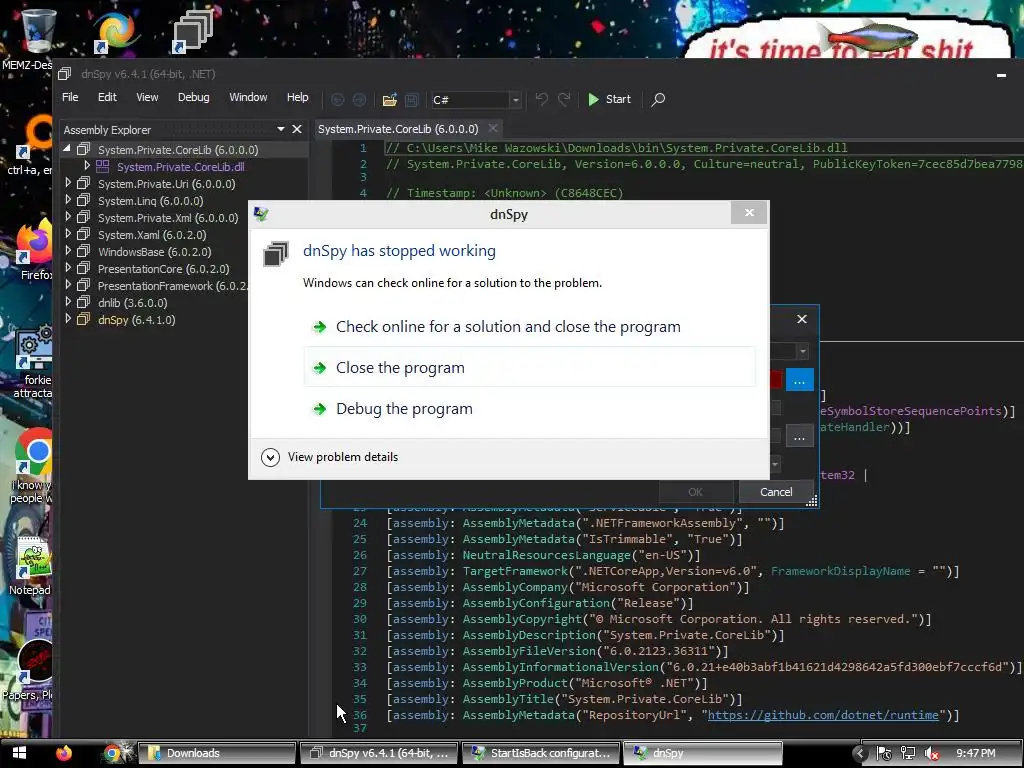Expand the System.Private.Xml (6.0.0.0) node
The height and width of the screenshot is (768, 1024).
68,217
